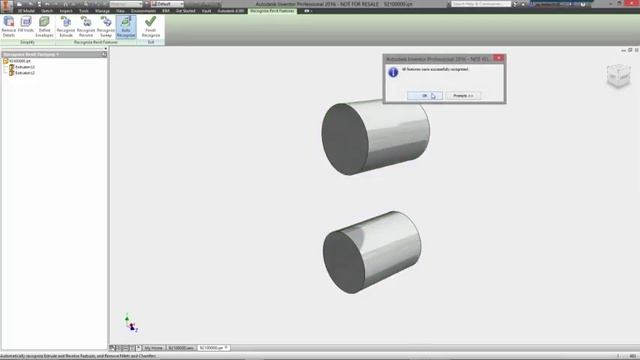Click the Prompts >> button
The image size is (640, 360).
point(463,96)
